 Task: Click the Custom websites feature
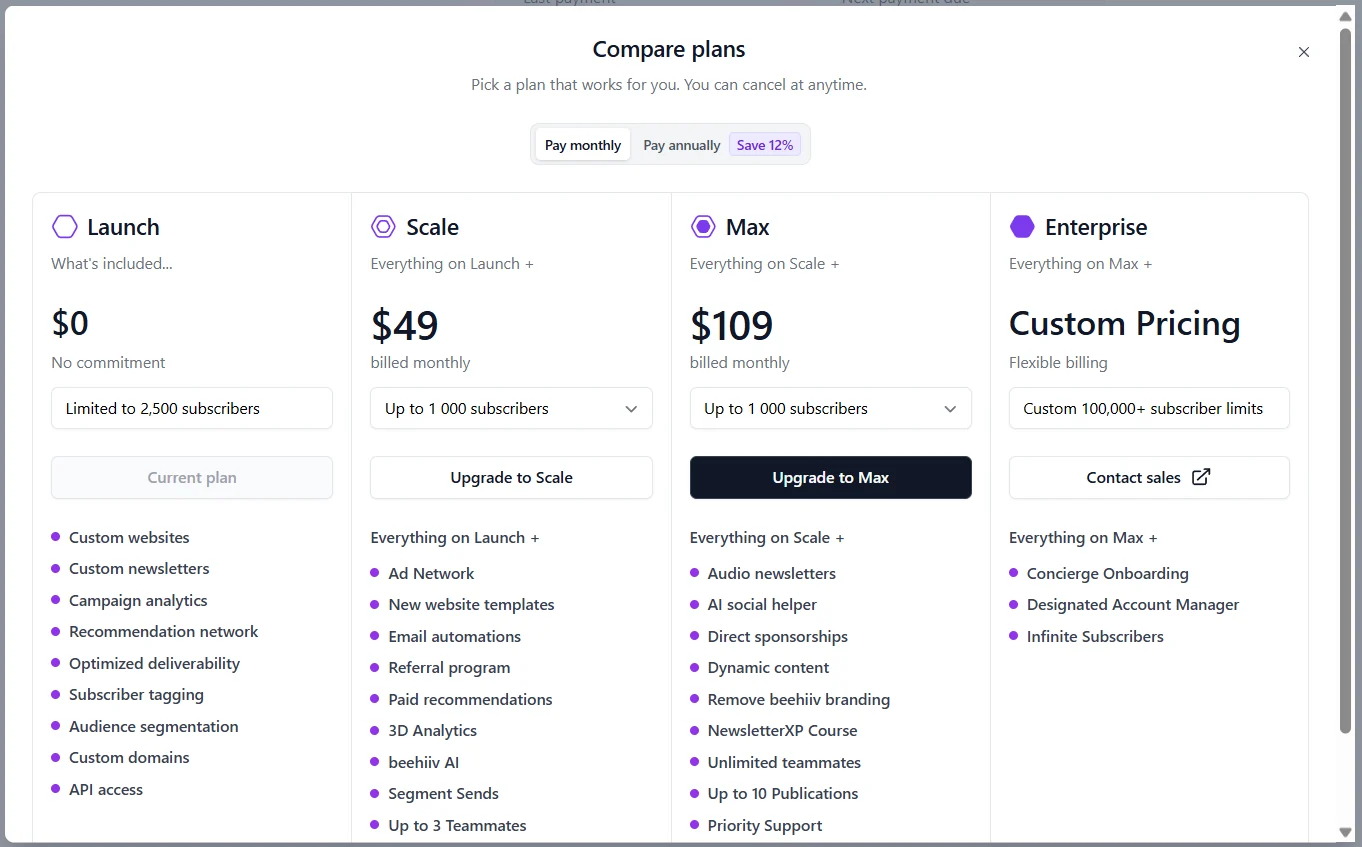pos(129,537)
